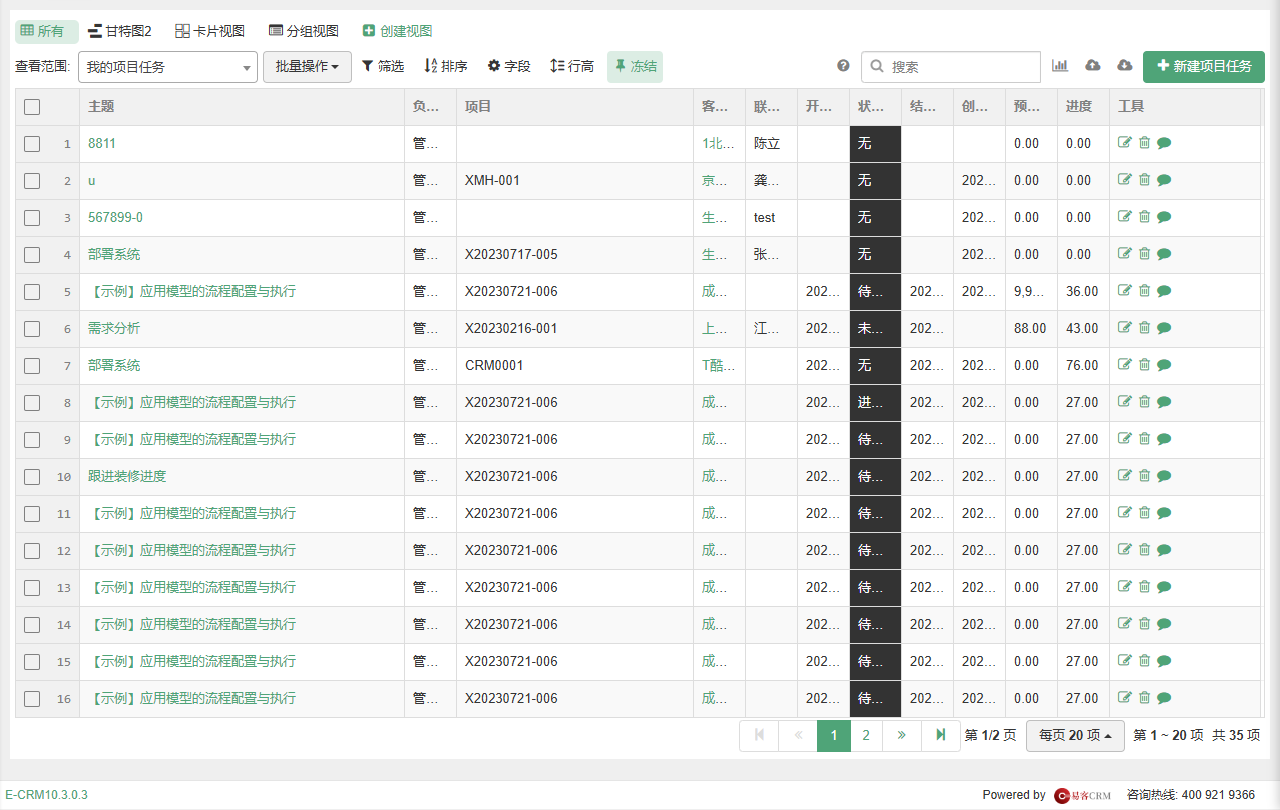Check the box for row 1
The height and width of the screenshot is (810, 1280).
pos(32,143)
